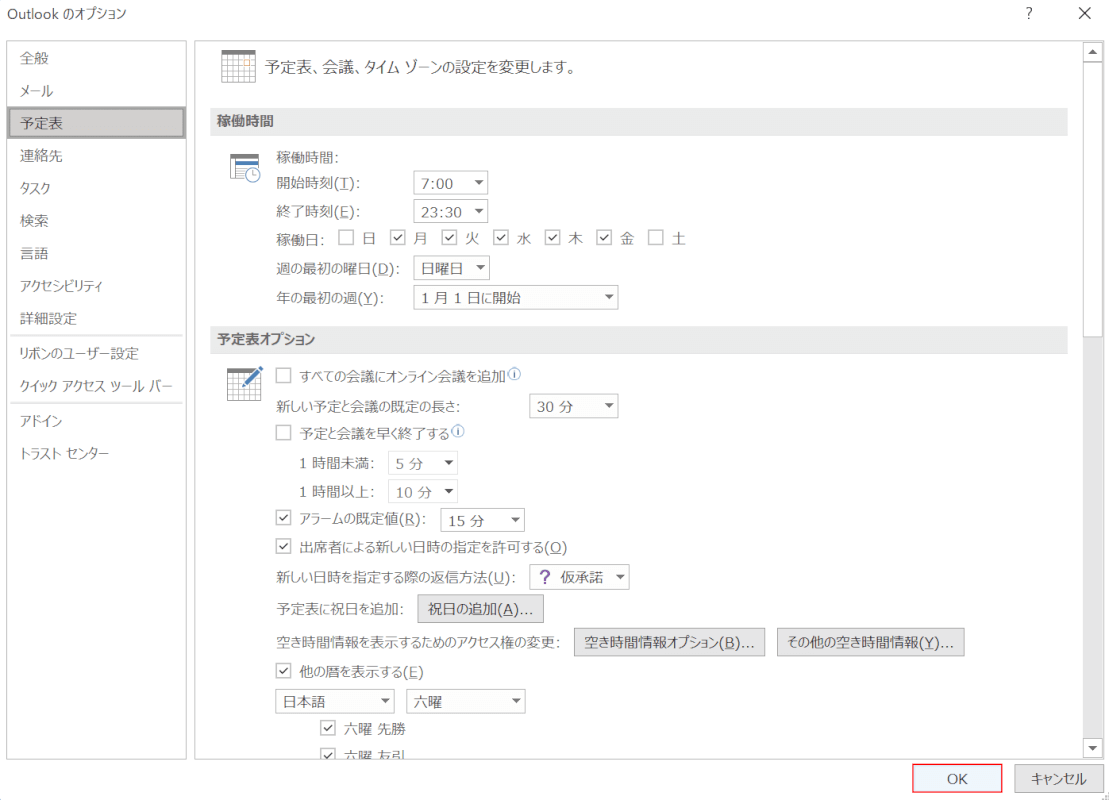Uncheck the 木 (Thursday) workday checkbox
The image size is (1109, 800).
(x=552, y=238)
